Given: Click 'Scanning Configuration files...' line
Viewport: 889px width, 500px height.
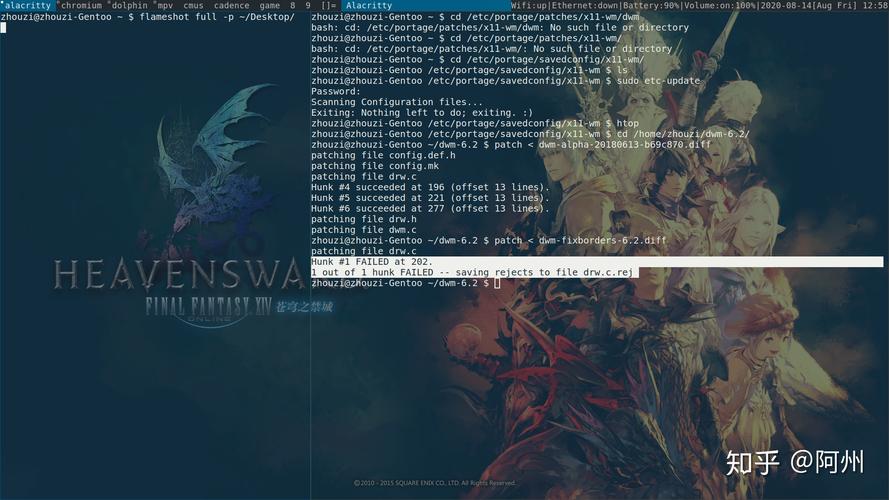Looking at the screenshot, I should tap(397, 102).
